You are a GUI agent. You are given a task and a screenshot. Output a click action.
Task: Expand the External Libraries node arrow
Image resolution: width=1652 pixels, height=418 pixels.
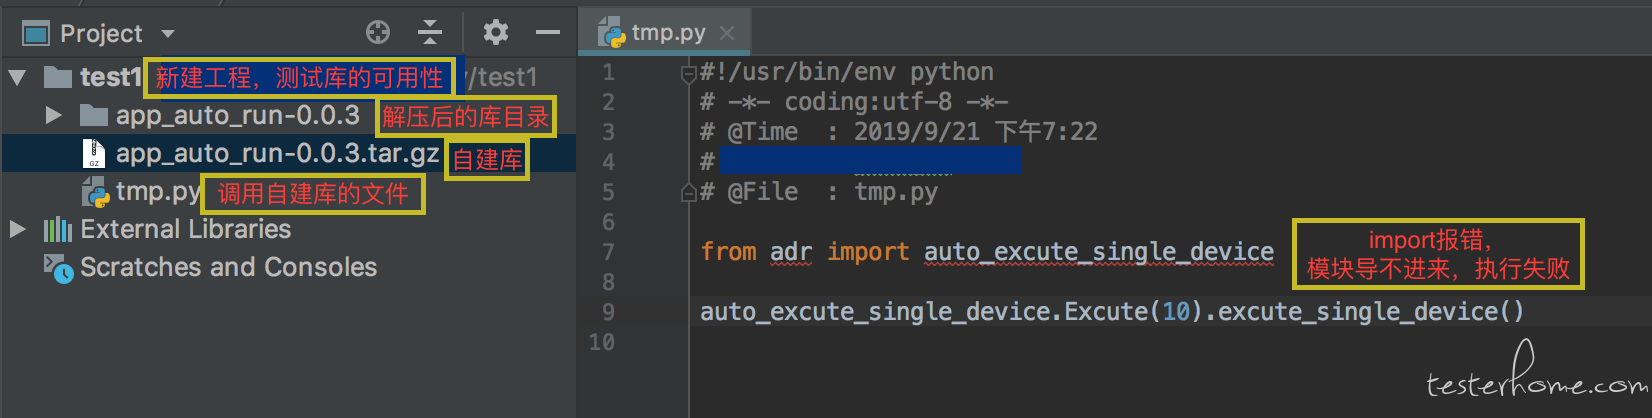click(x=17, y=229)
